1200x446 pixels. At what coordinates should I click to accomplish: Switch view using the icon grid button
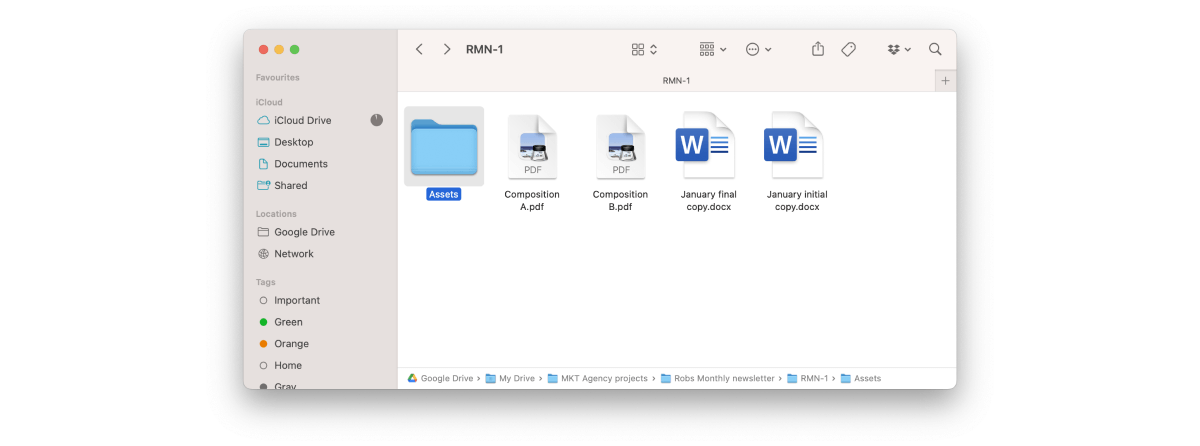tap(644, 49)
